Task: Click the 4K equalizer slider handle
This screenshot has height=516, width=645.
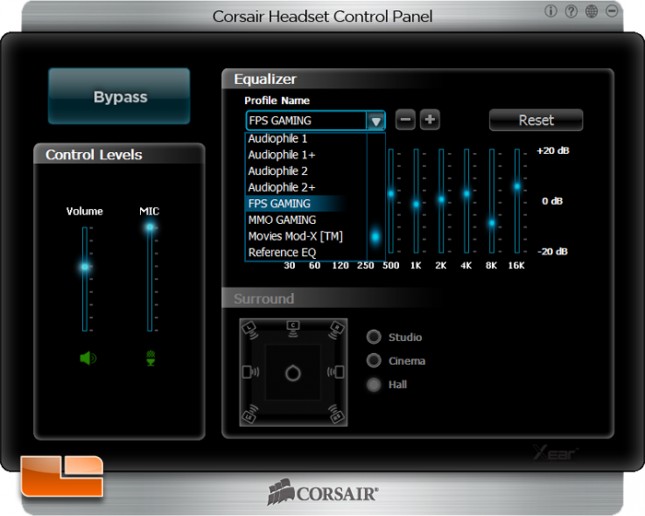Action: tap(466, 193)
